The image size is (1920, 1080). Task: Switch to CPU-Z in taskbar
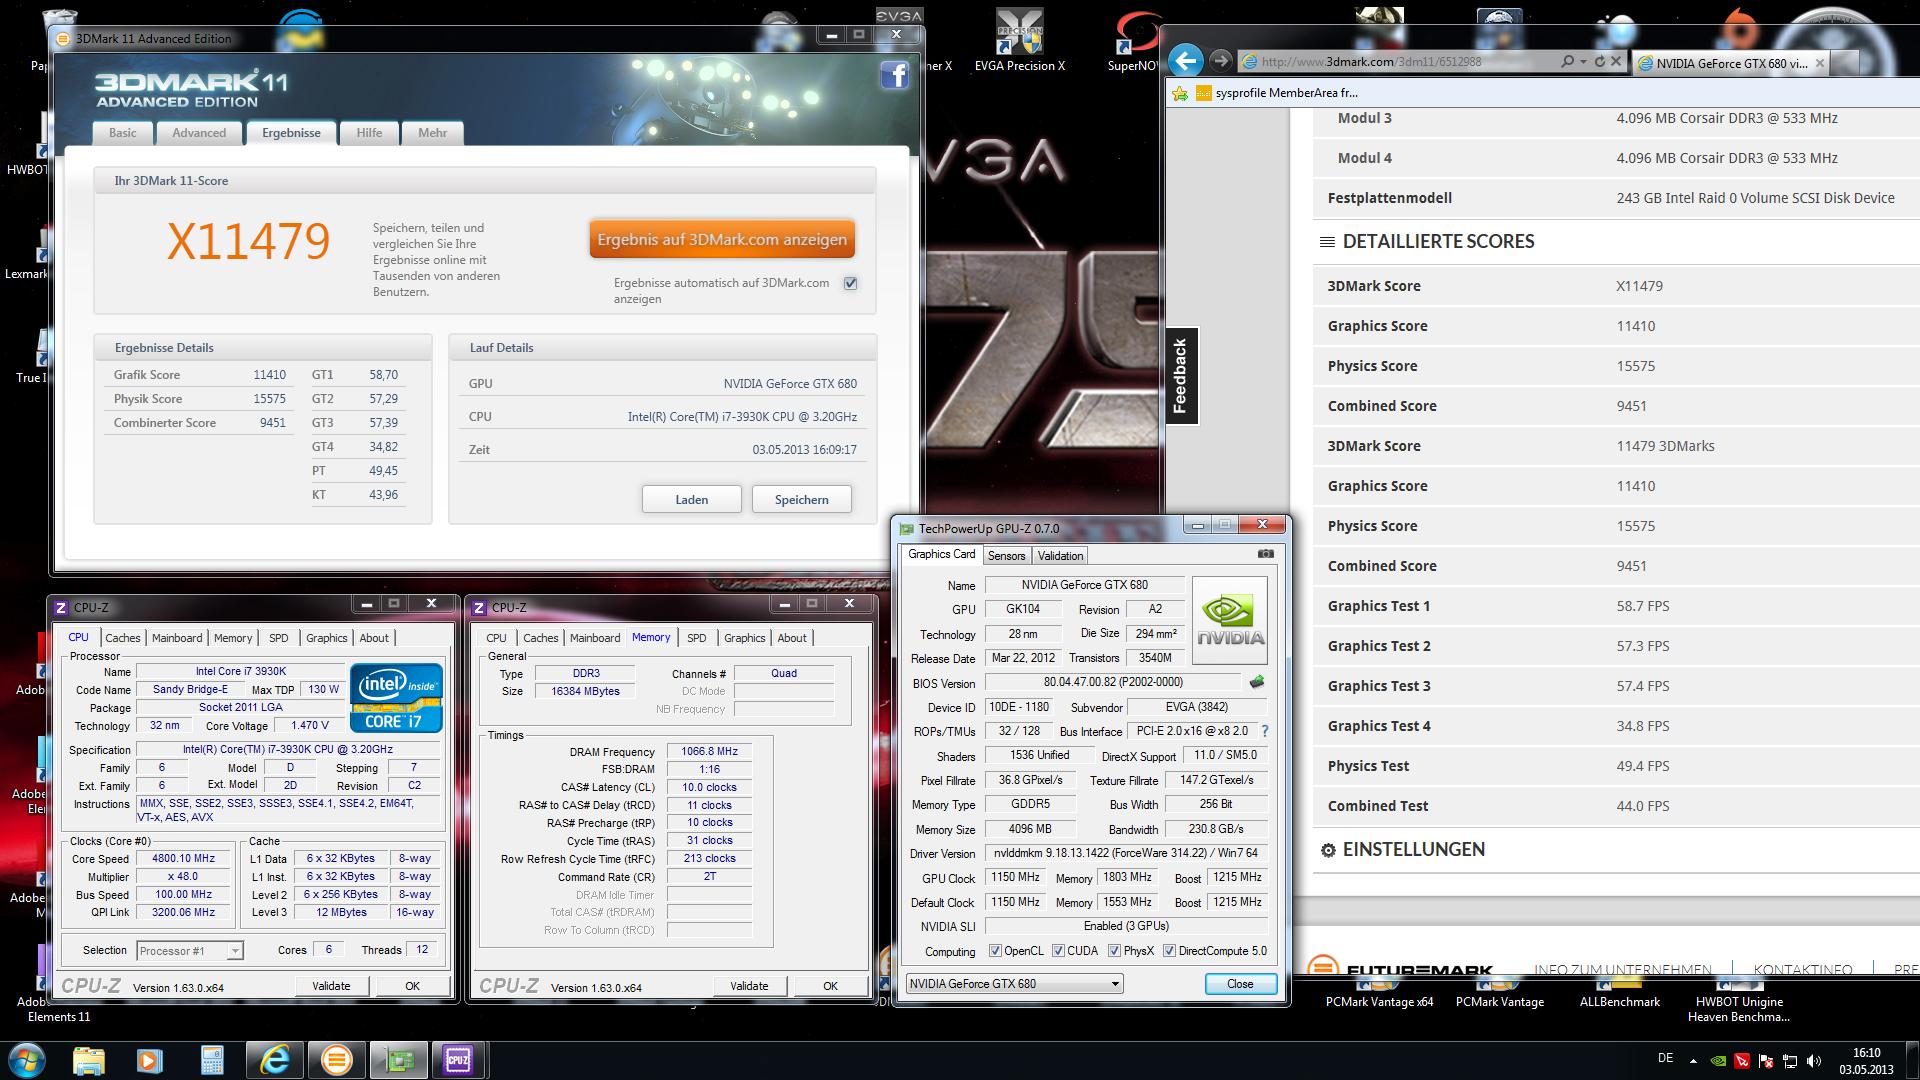[459, 1060]
